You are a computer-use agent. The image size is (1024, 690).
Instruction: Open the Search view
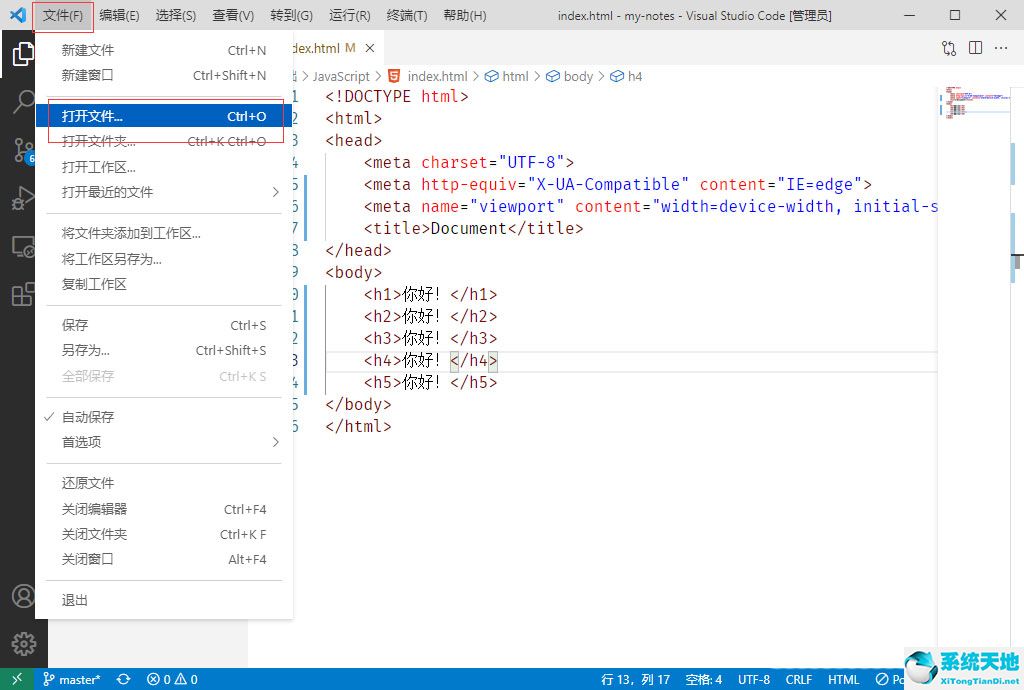(23, 100)
